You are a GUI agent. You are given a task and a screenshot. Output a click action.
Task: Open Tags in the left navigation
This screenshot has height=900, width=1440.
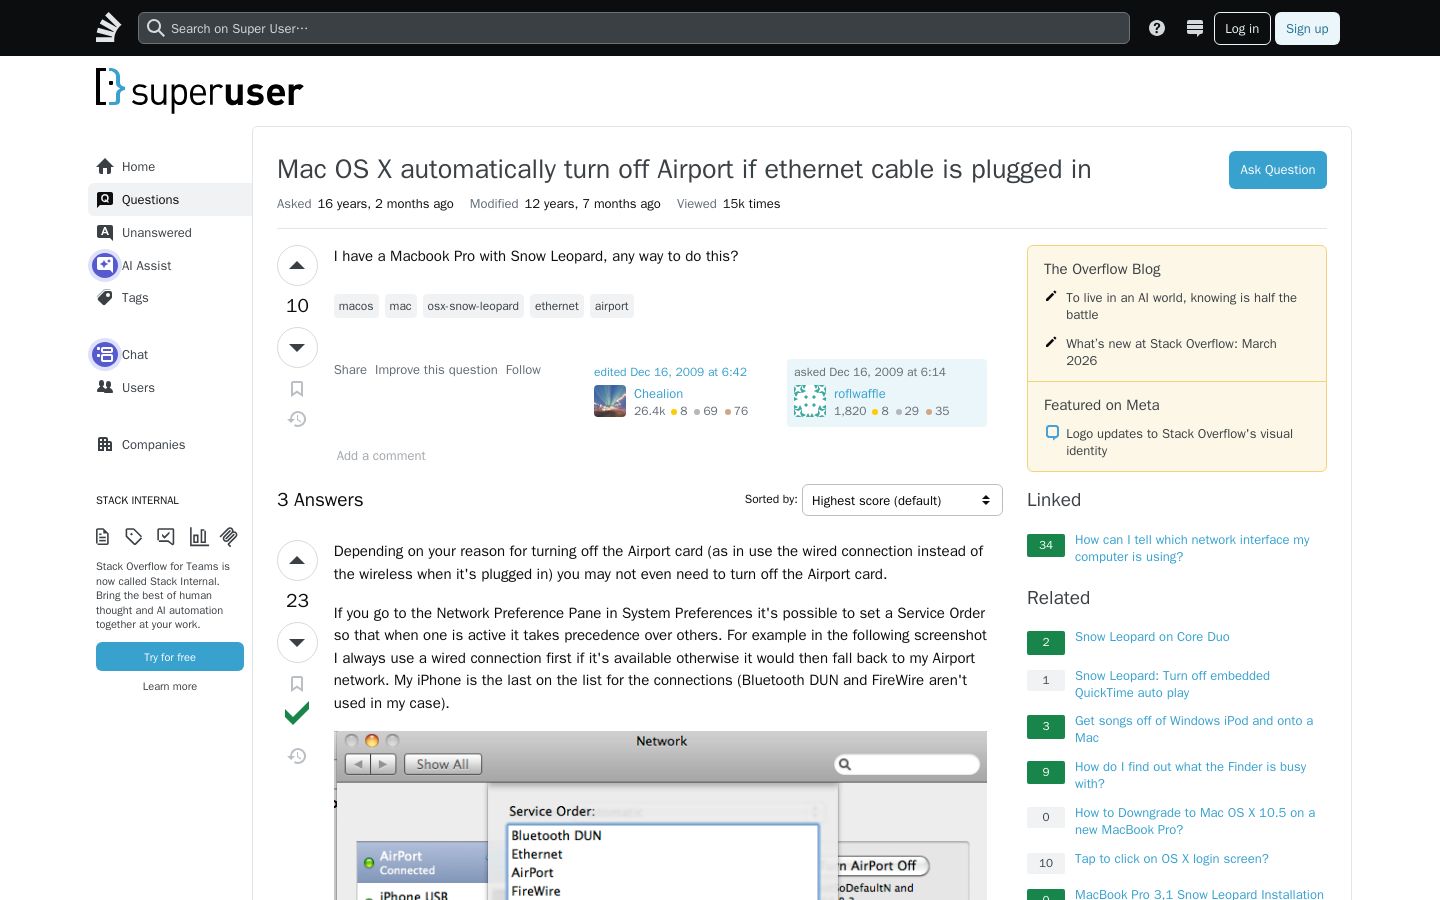click(170, 298)
